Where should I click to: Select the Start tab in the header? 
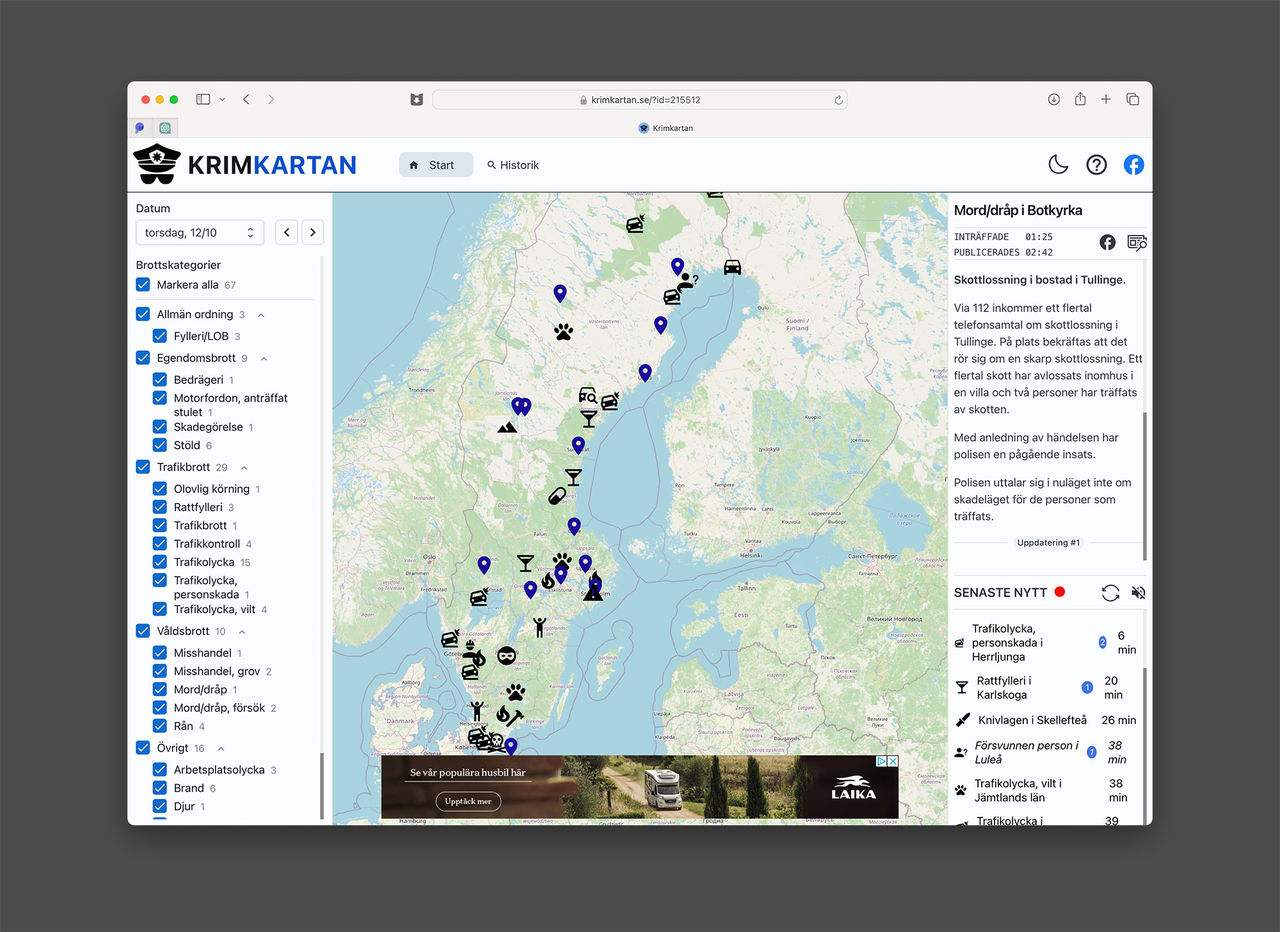(x=435, y=165)
